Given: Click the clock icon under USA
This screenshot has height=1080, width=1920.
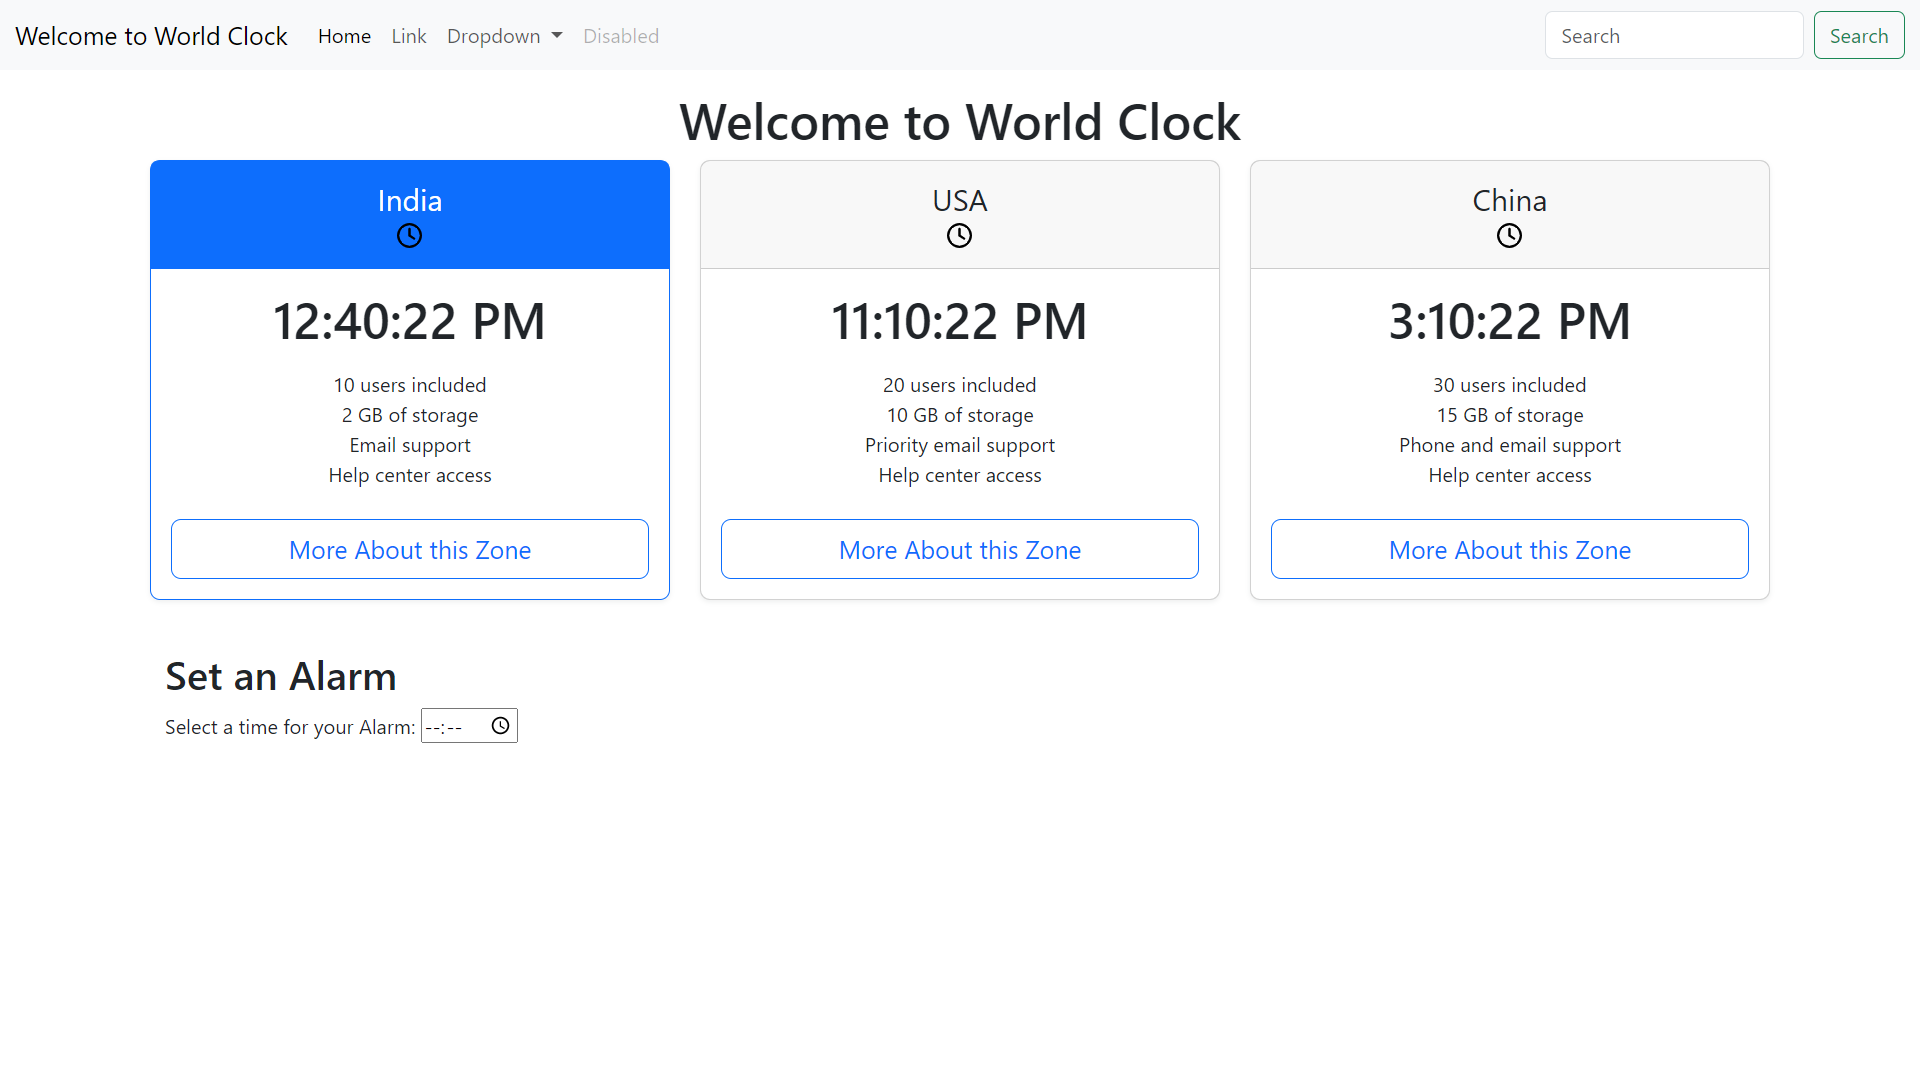Looking at the screenshot, I should click(959, 236).
